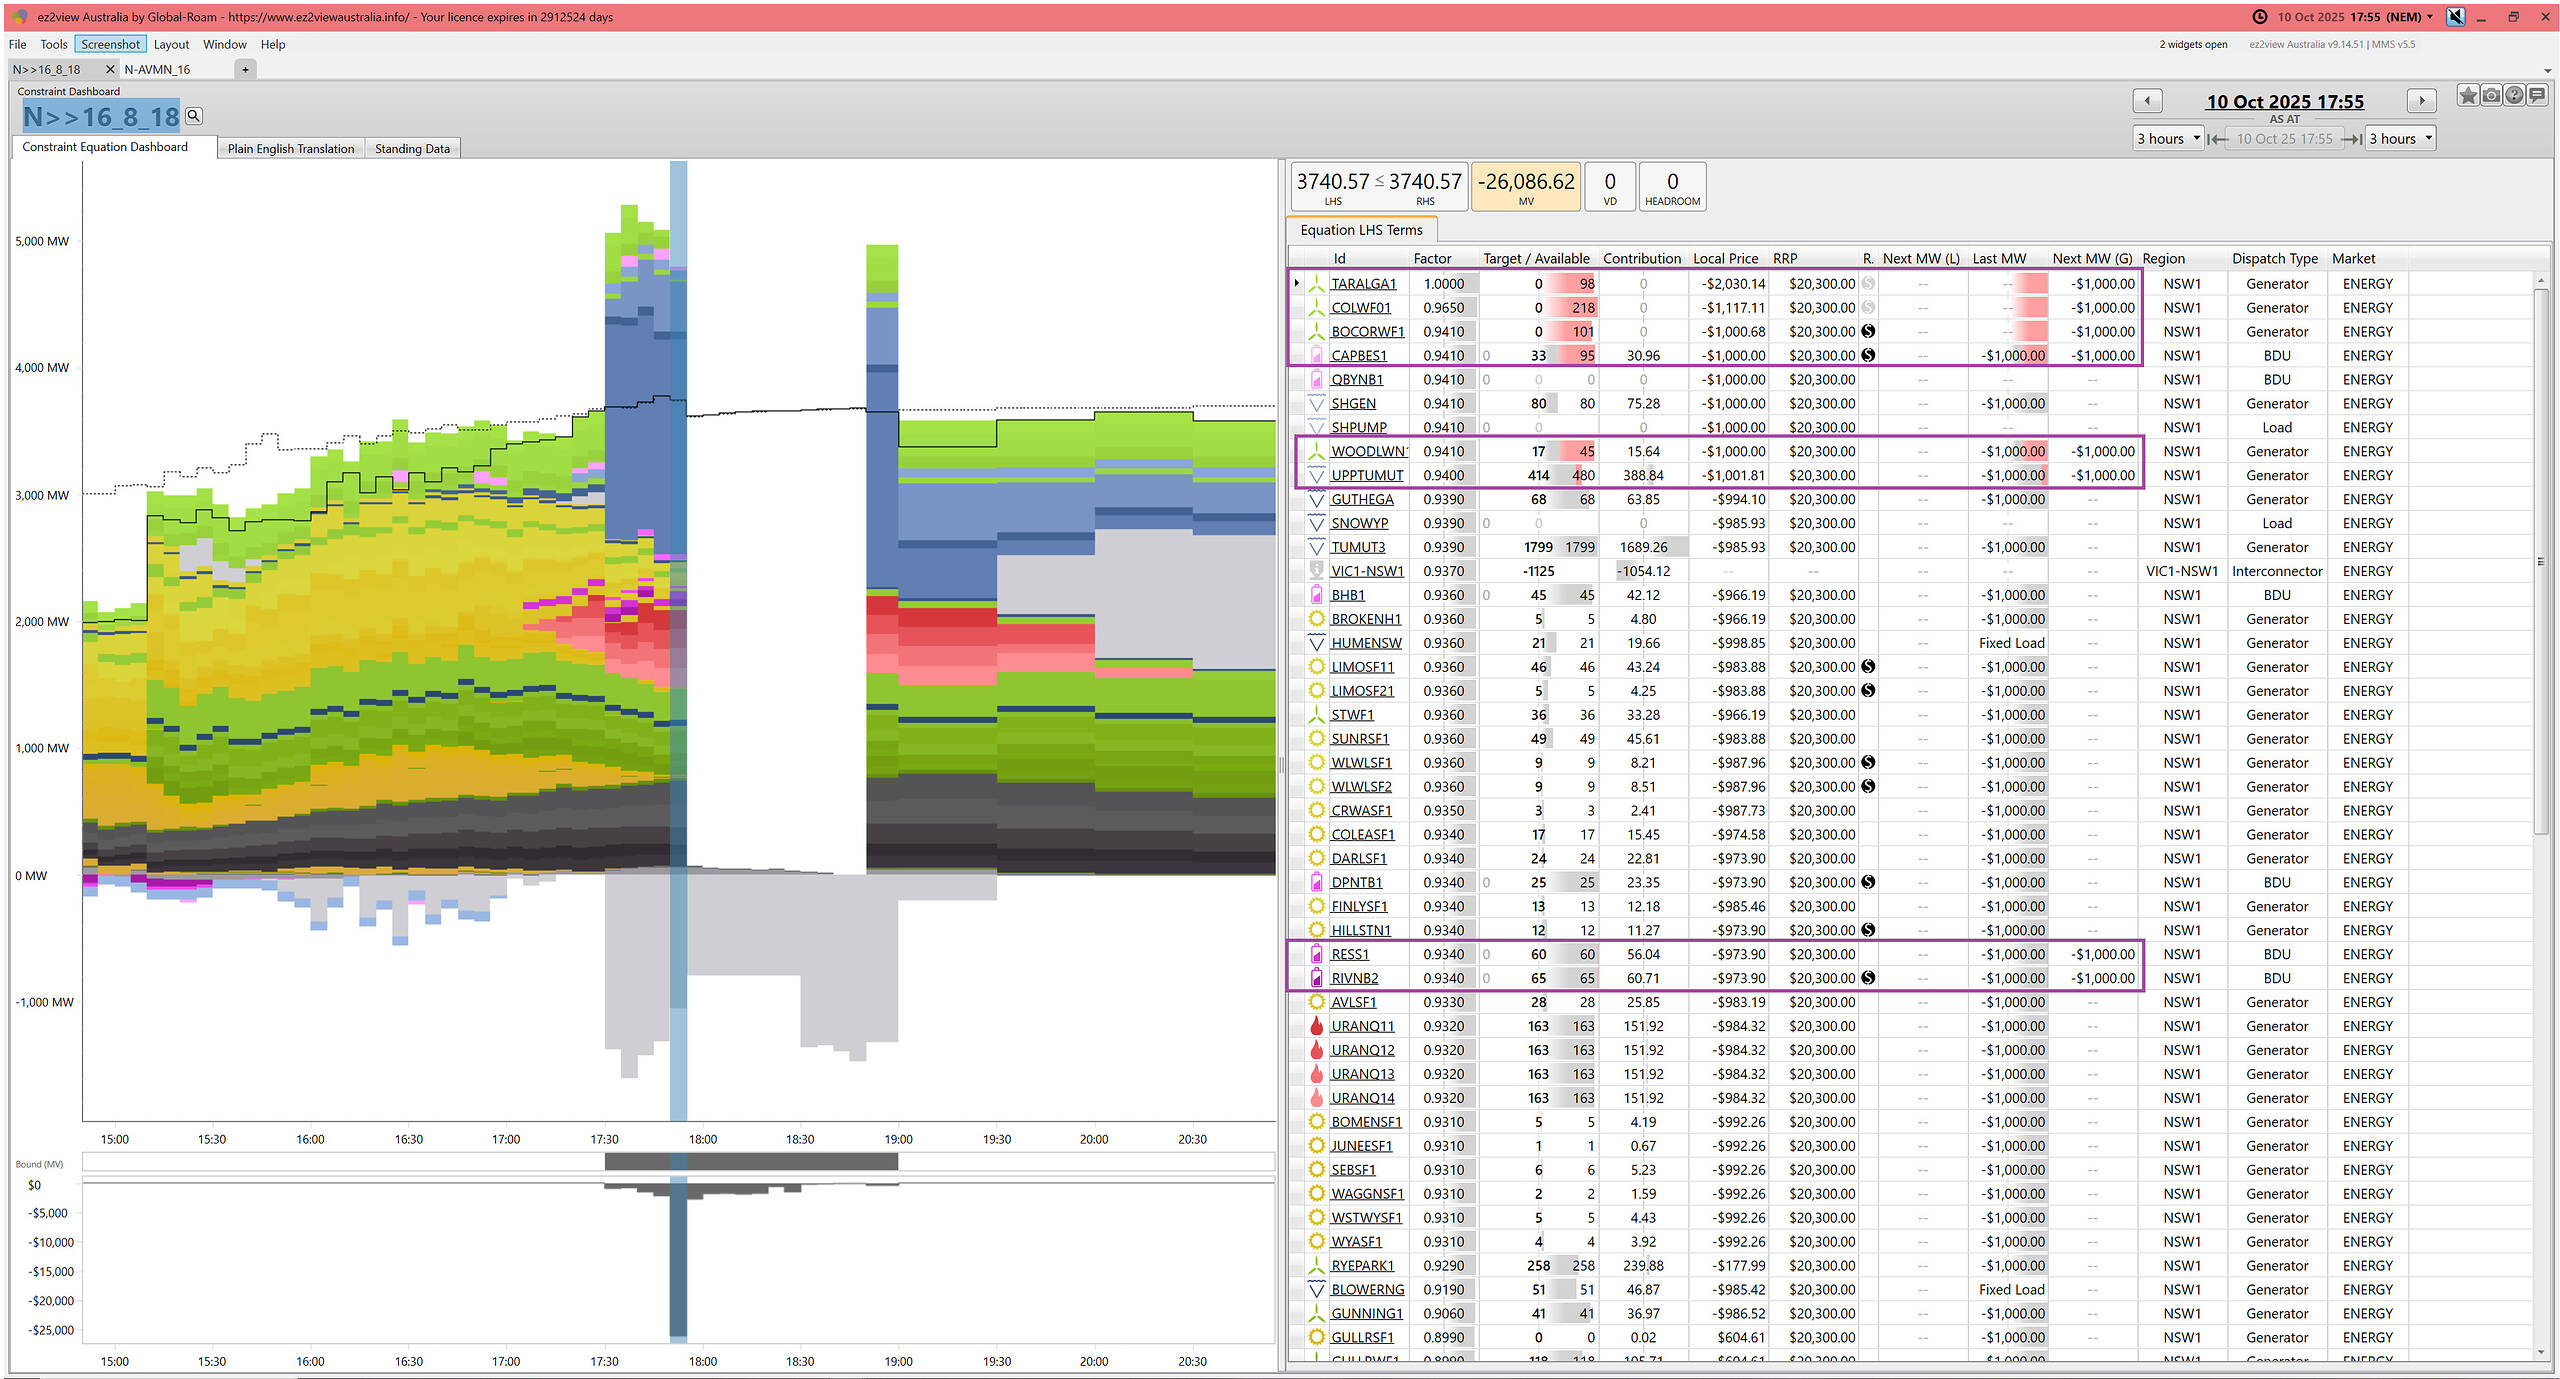Click the 10 Oct 2025 17:55 date link

coord(2284,102)
